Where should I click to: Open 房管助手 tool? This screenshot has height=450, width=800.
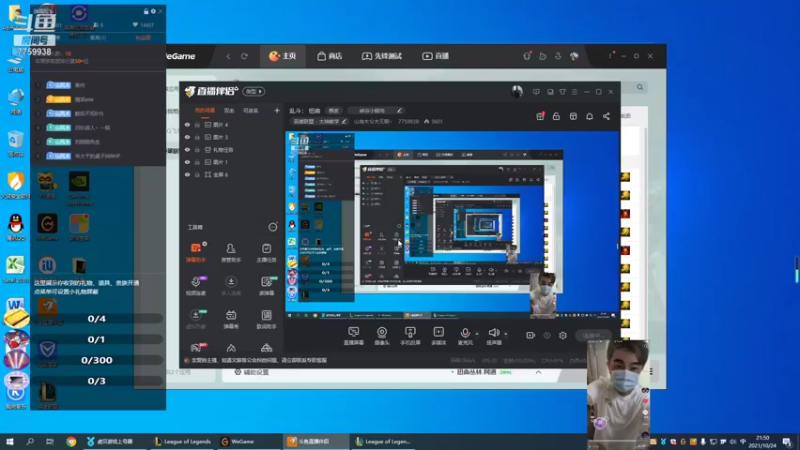coord(231,253)
